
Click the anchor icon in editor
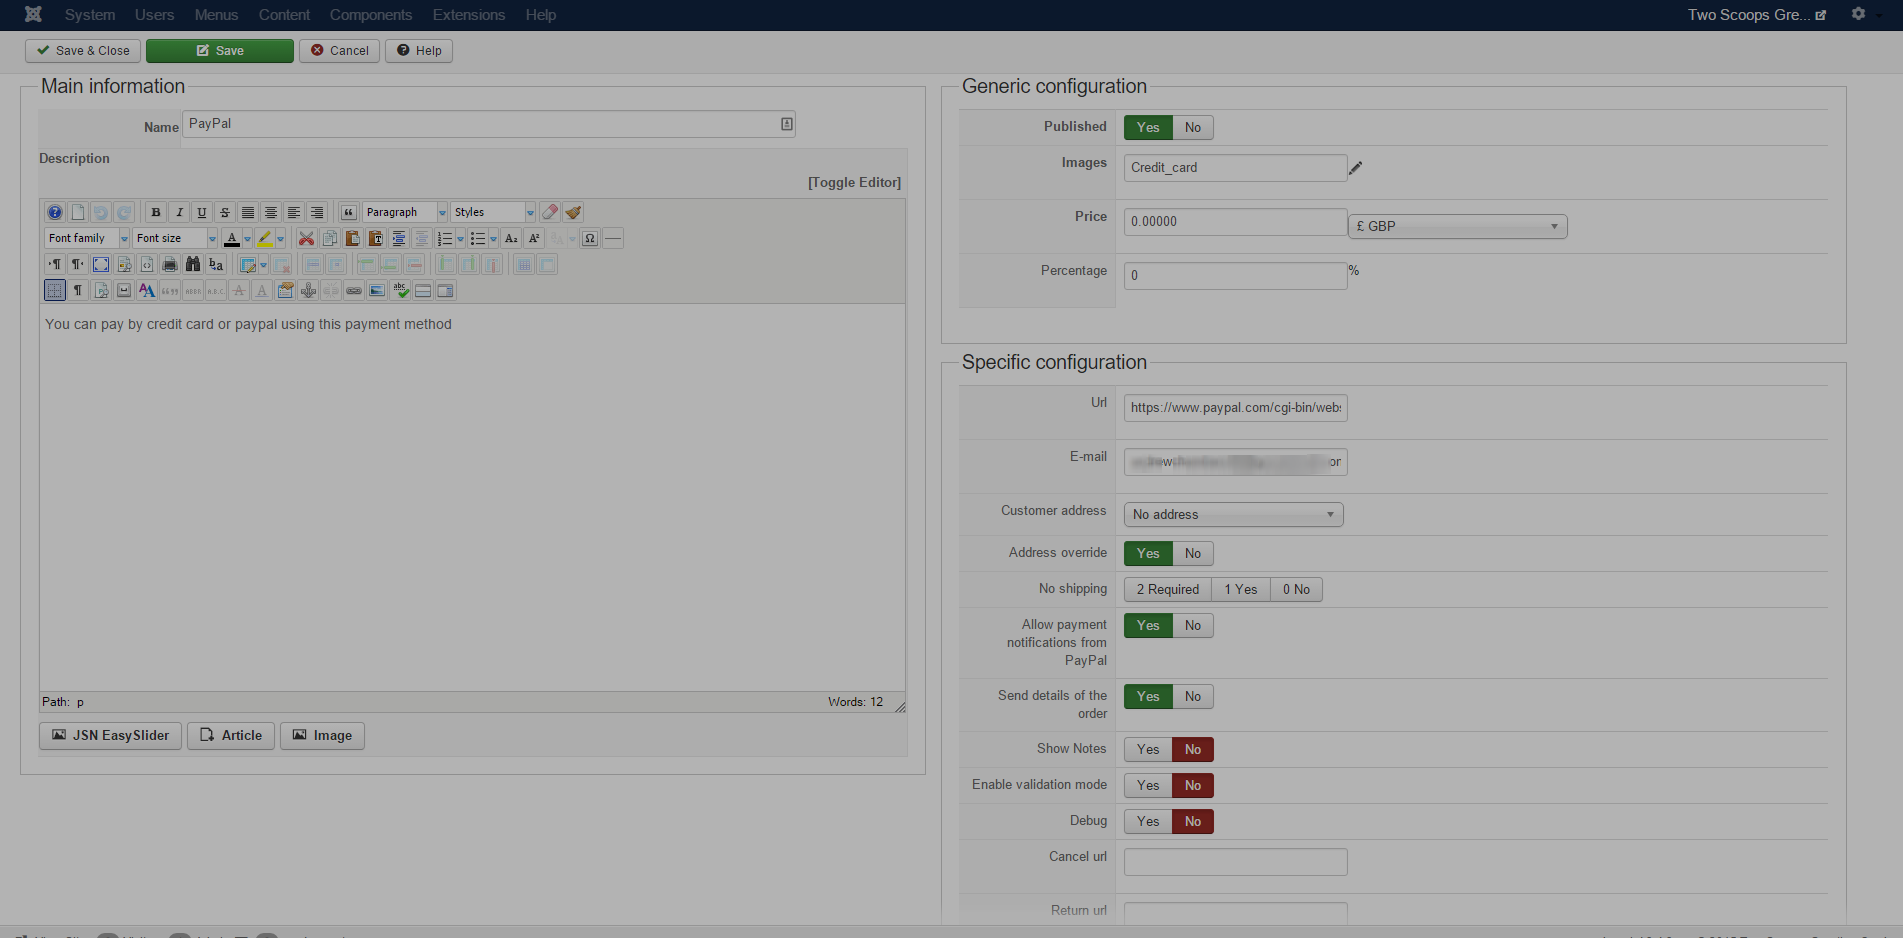point(308,290)
